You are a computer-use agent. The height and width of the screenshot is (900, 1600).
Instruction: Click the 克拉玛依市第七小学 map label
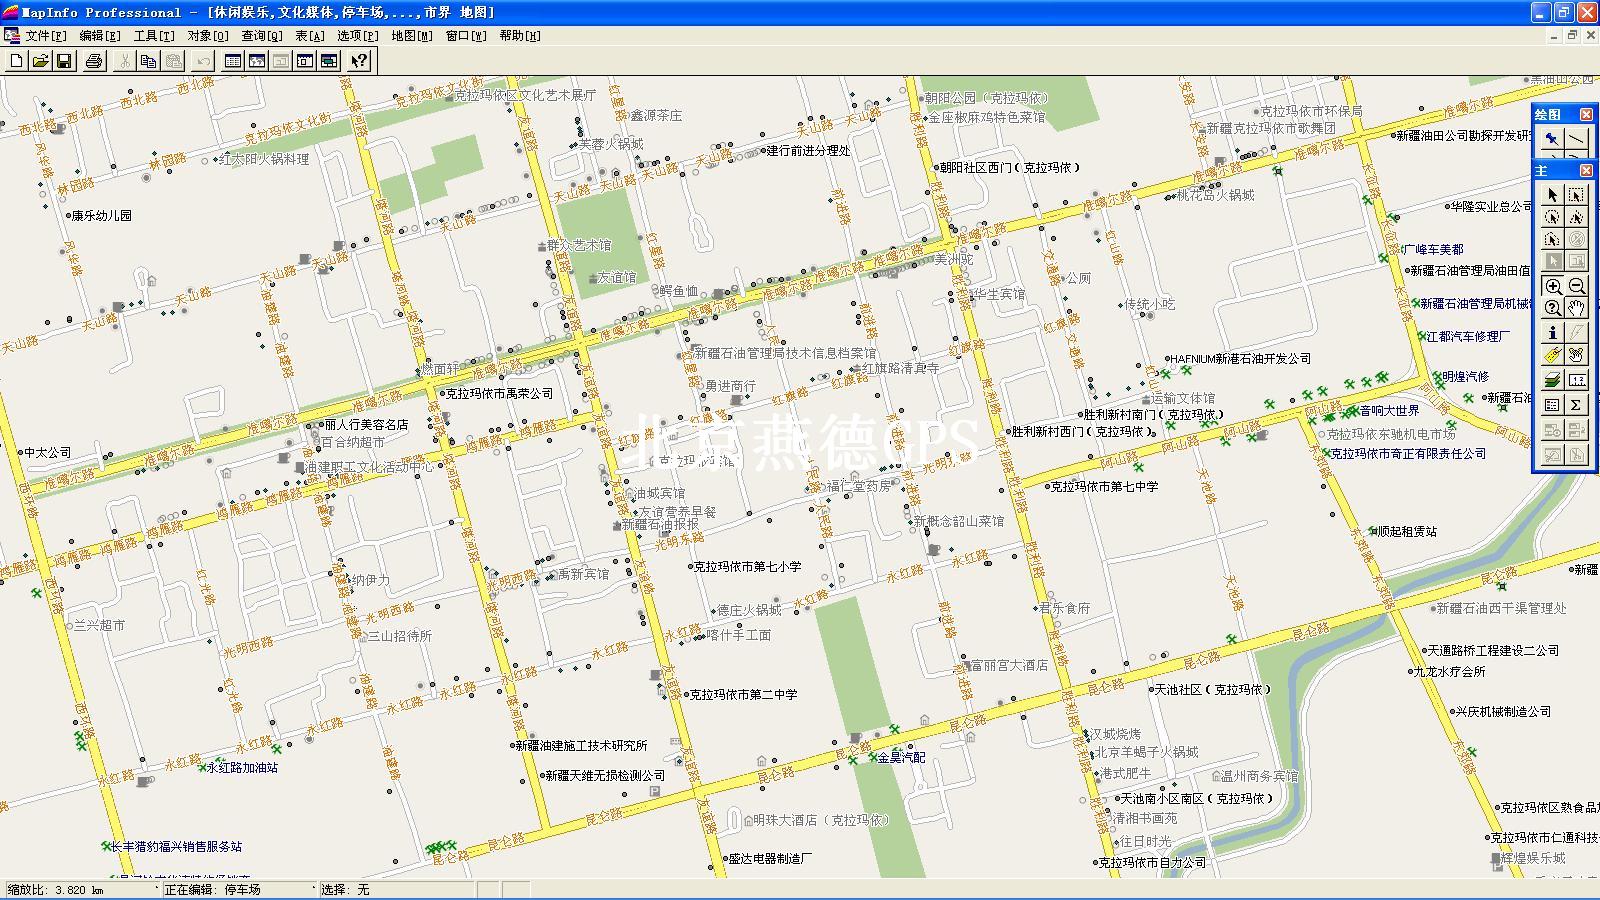[x=748, y=567]
